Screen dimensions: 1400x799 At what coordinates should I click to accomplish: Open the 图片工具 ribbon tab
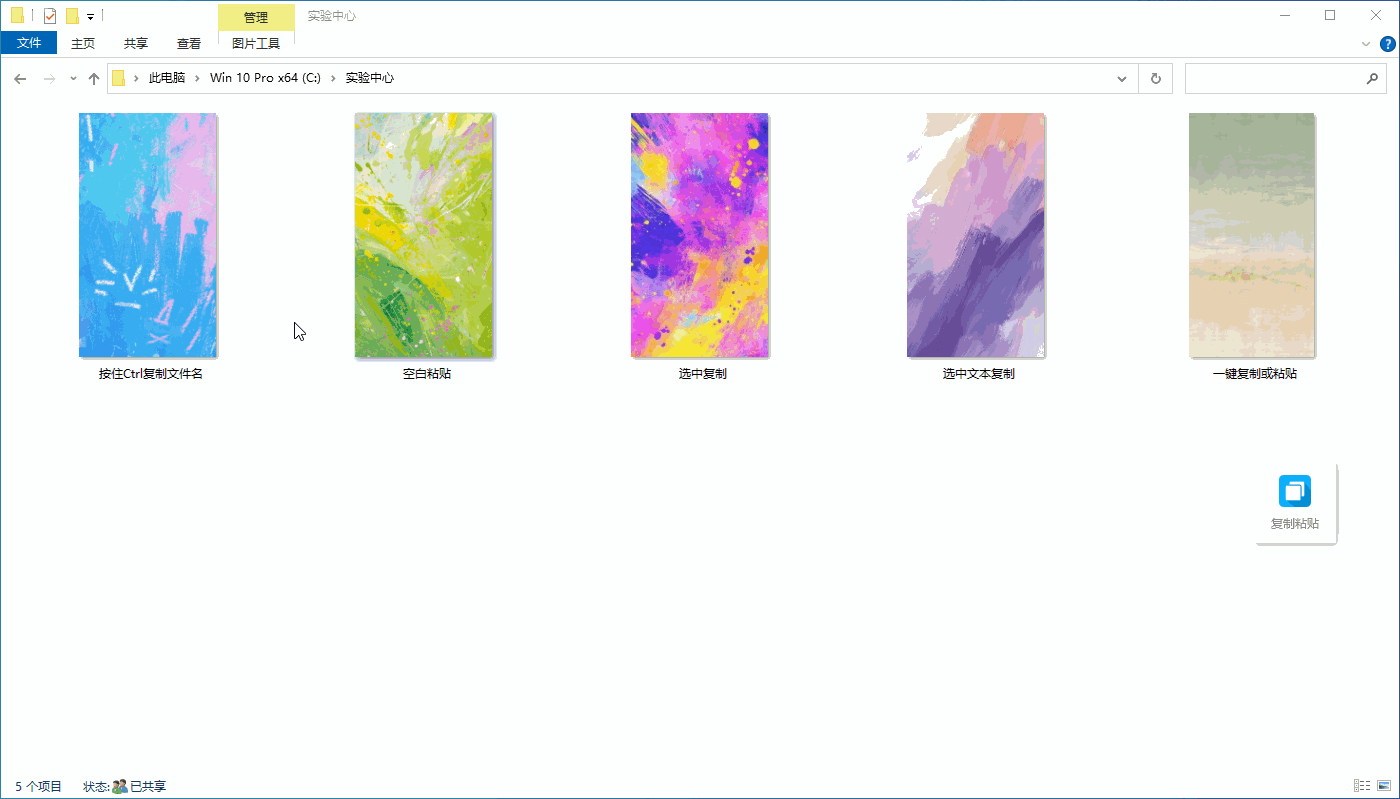point(256,43)
